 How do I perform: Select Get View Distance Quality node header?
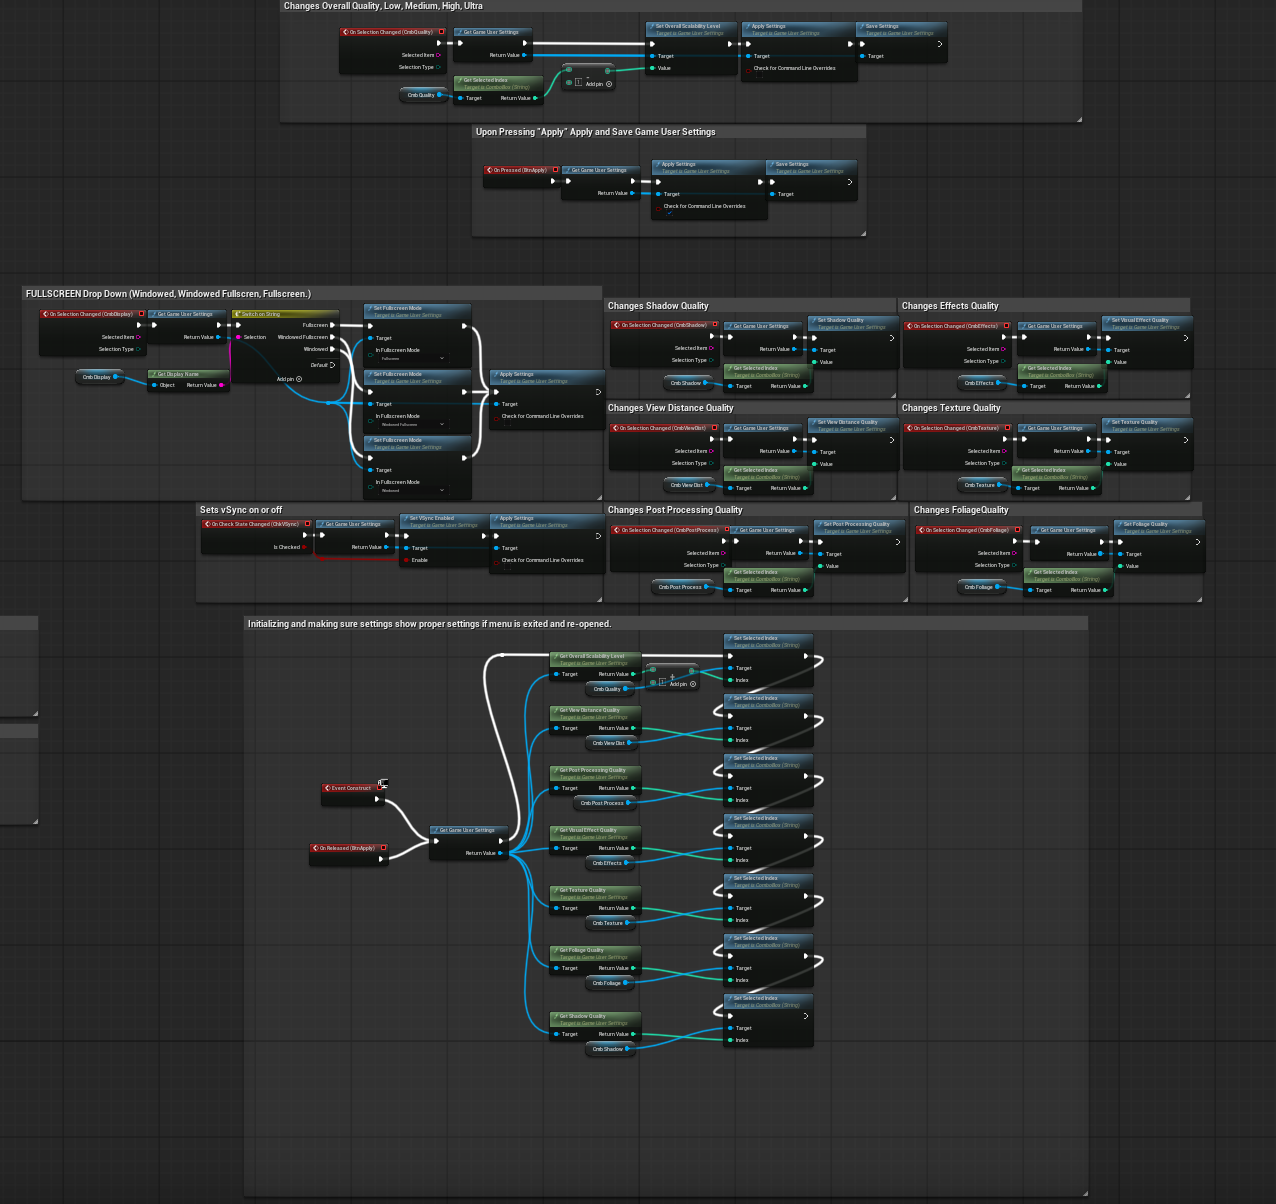(x=595, y=713)
